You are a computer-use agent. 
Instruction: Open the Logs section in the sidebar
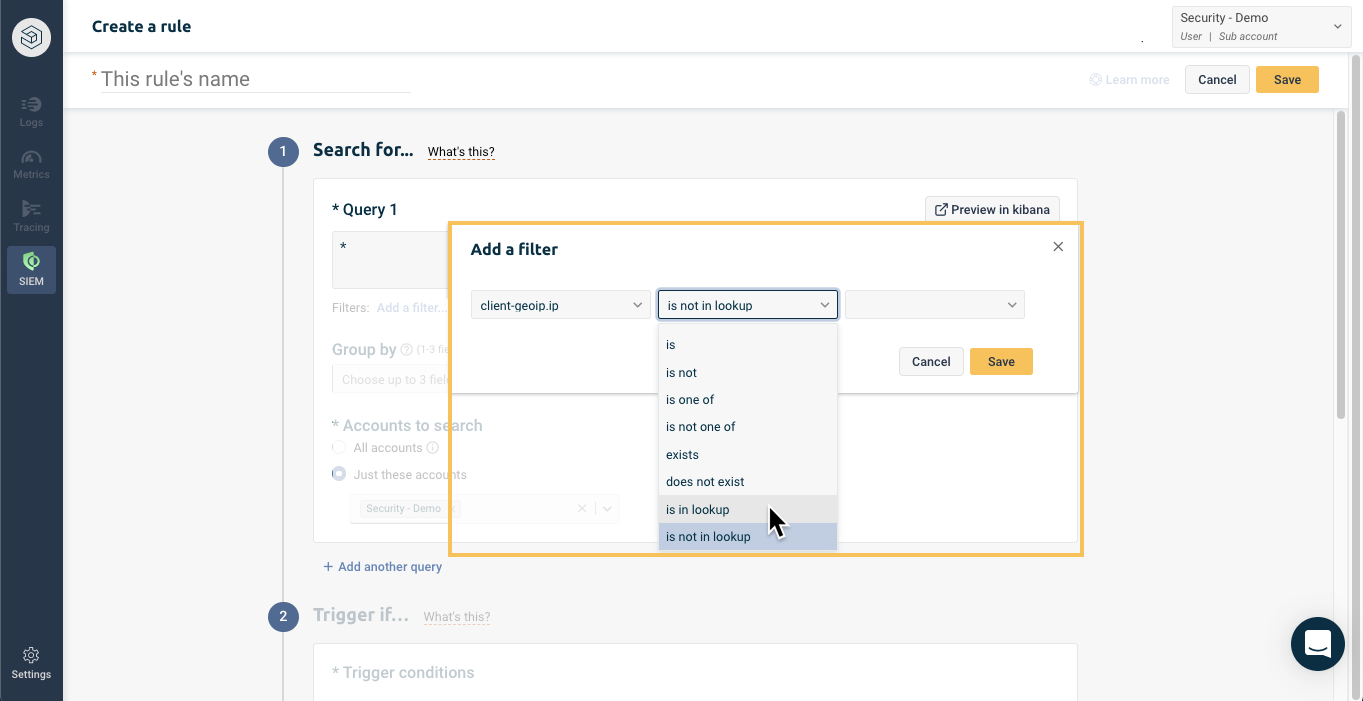click(31, 110)
